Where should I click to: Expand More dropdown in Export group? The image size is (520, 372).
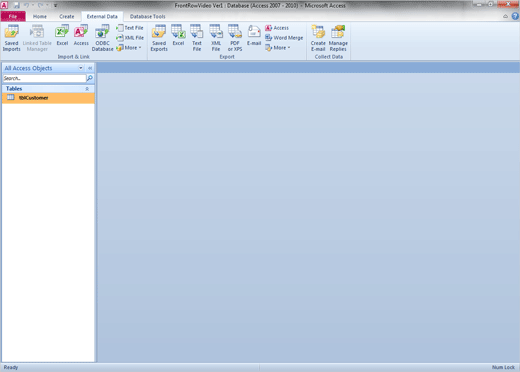pos(278,48)
